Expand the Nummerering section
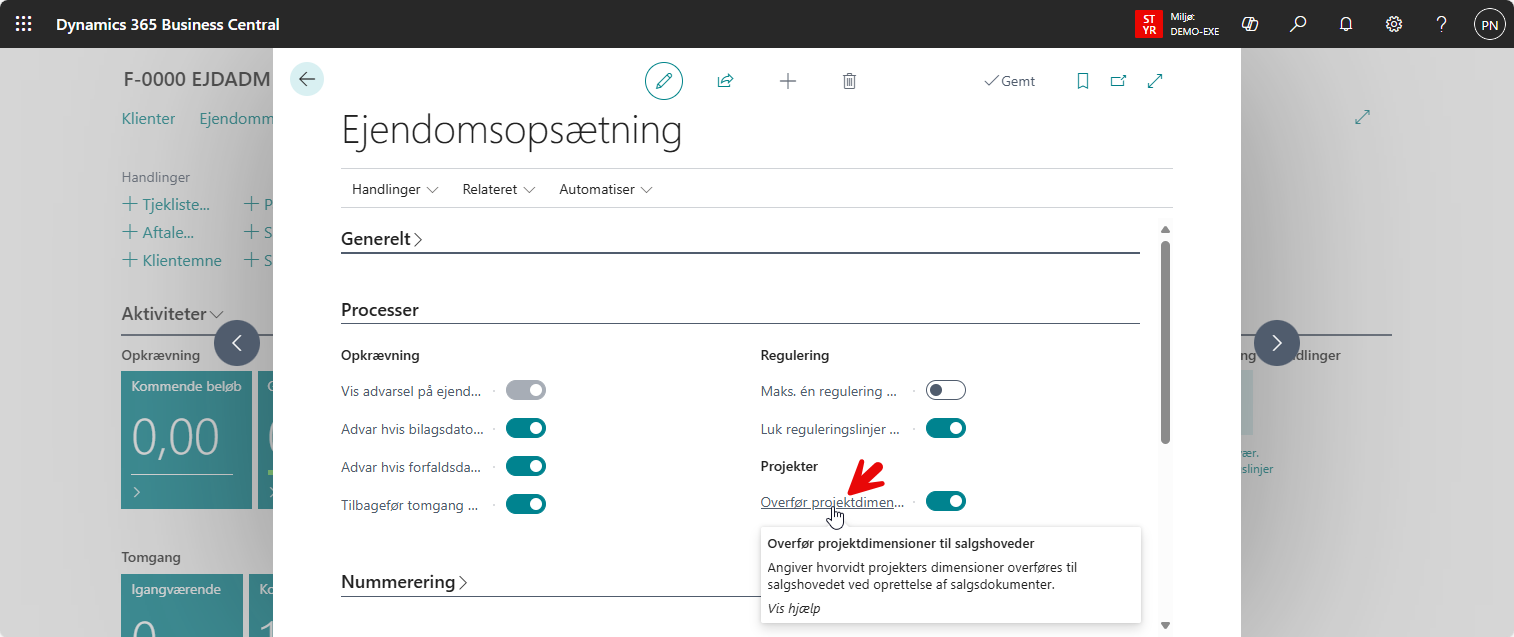The image size is (1514, 637). (404, 582)
